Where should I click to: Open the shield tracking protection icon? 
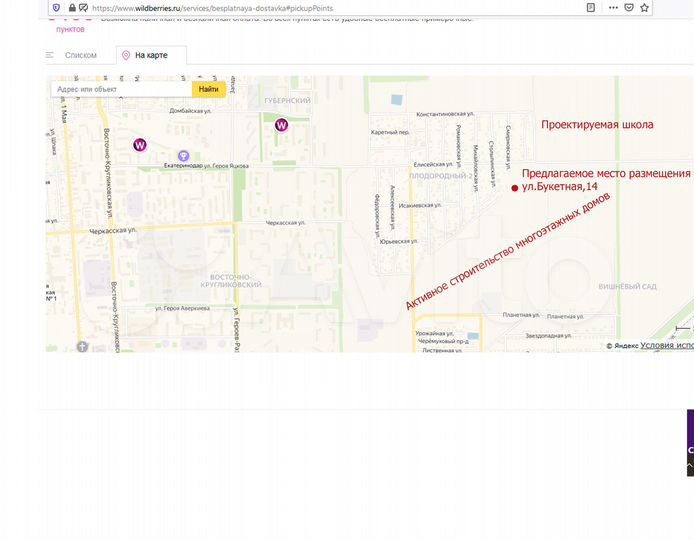(x=56, y=7)
